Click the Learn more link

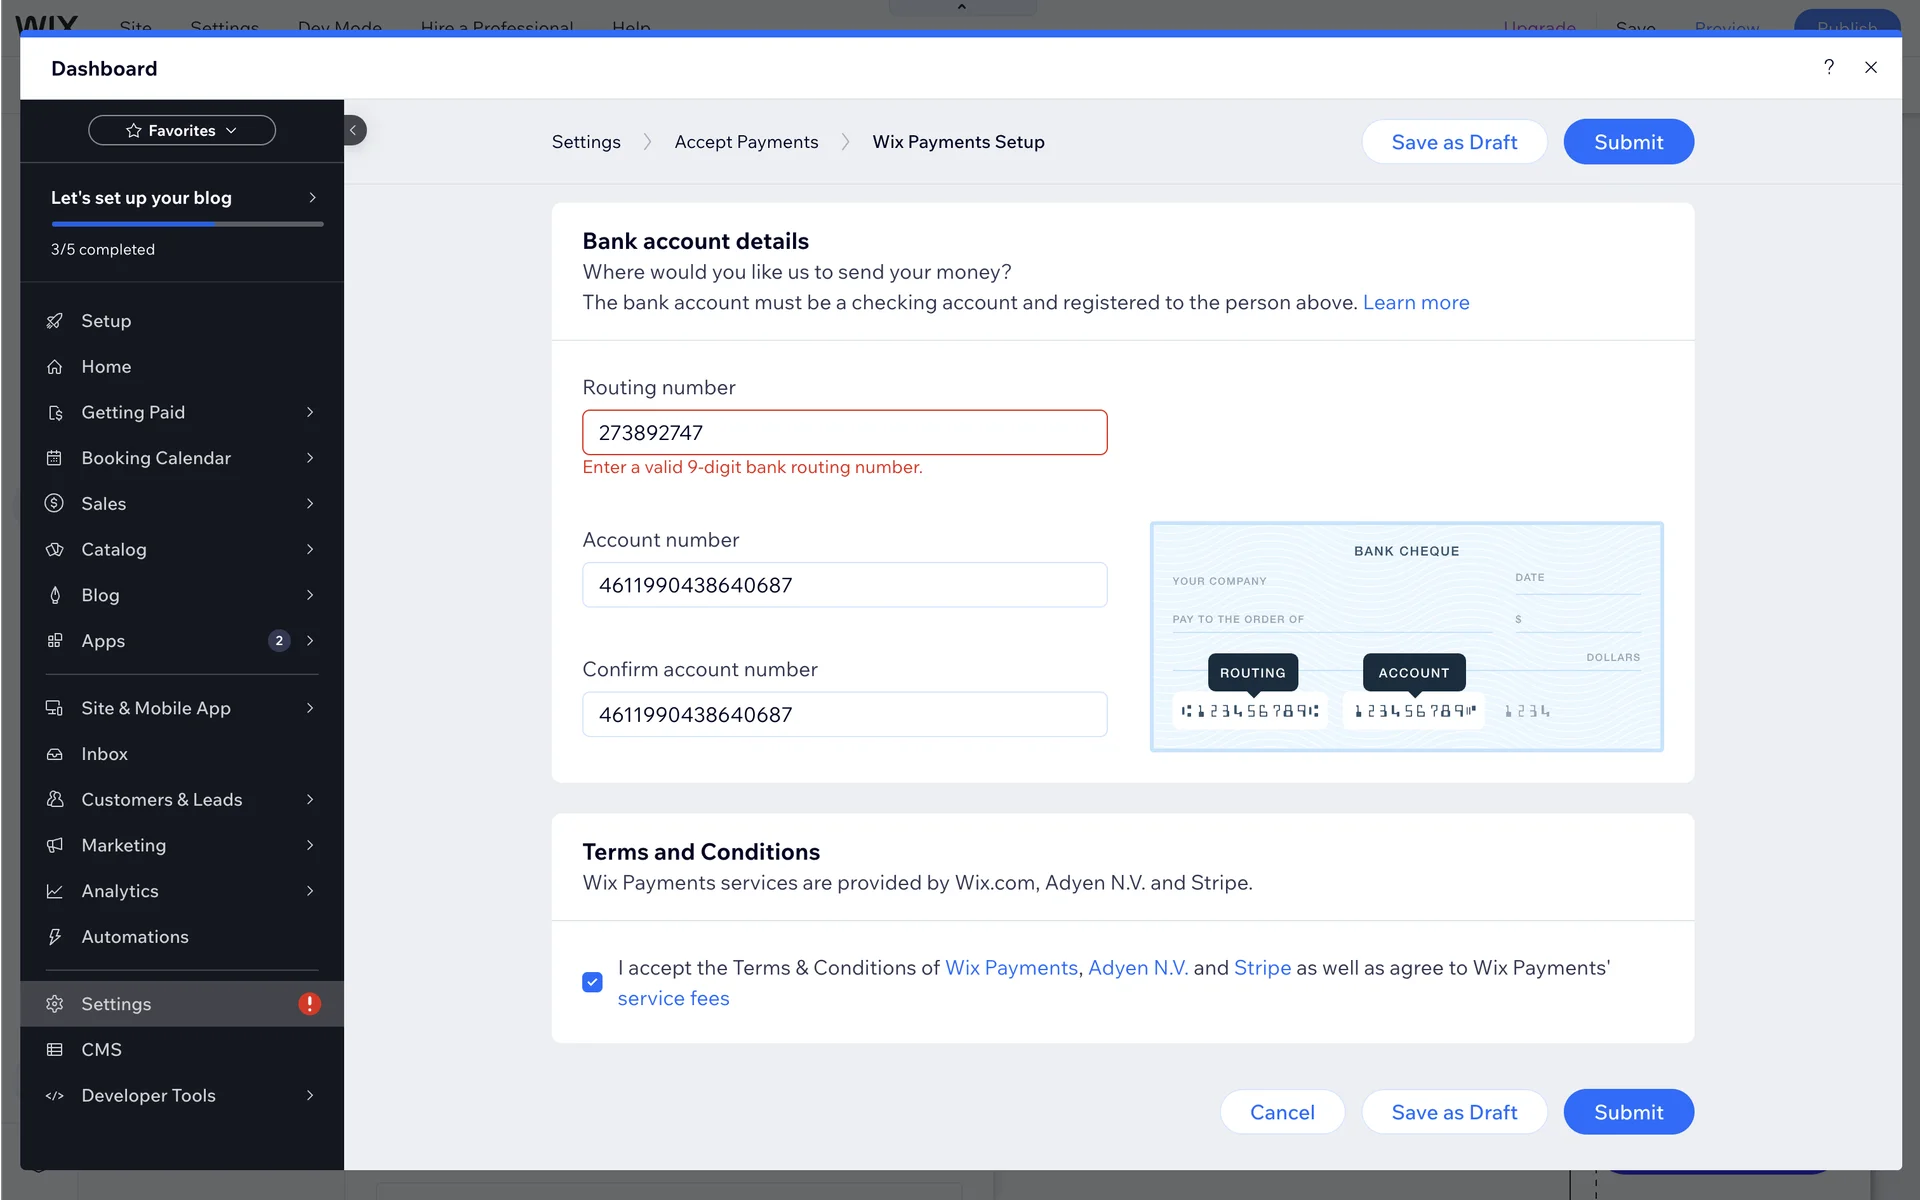point(1415,302)
